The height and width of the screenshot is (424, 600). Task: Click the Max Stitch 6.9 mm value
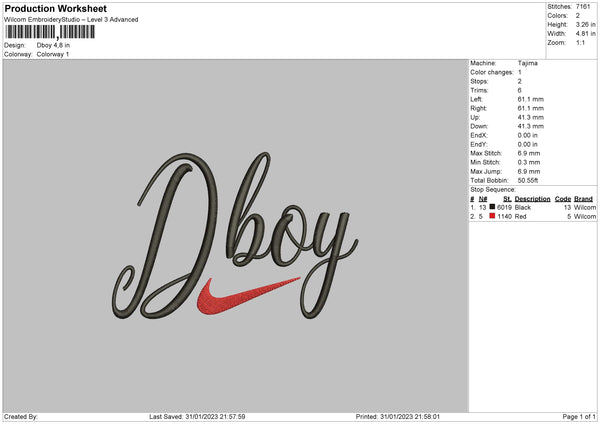pyautogui.click(x=529, y=153)
